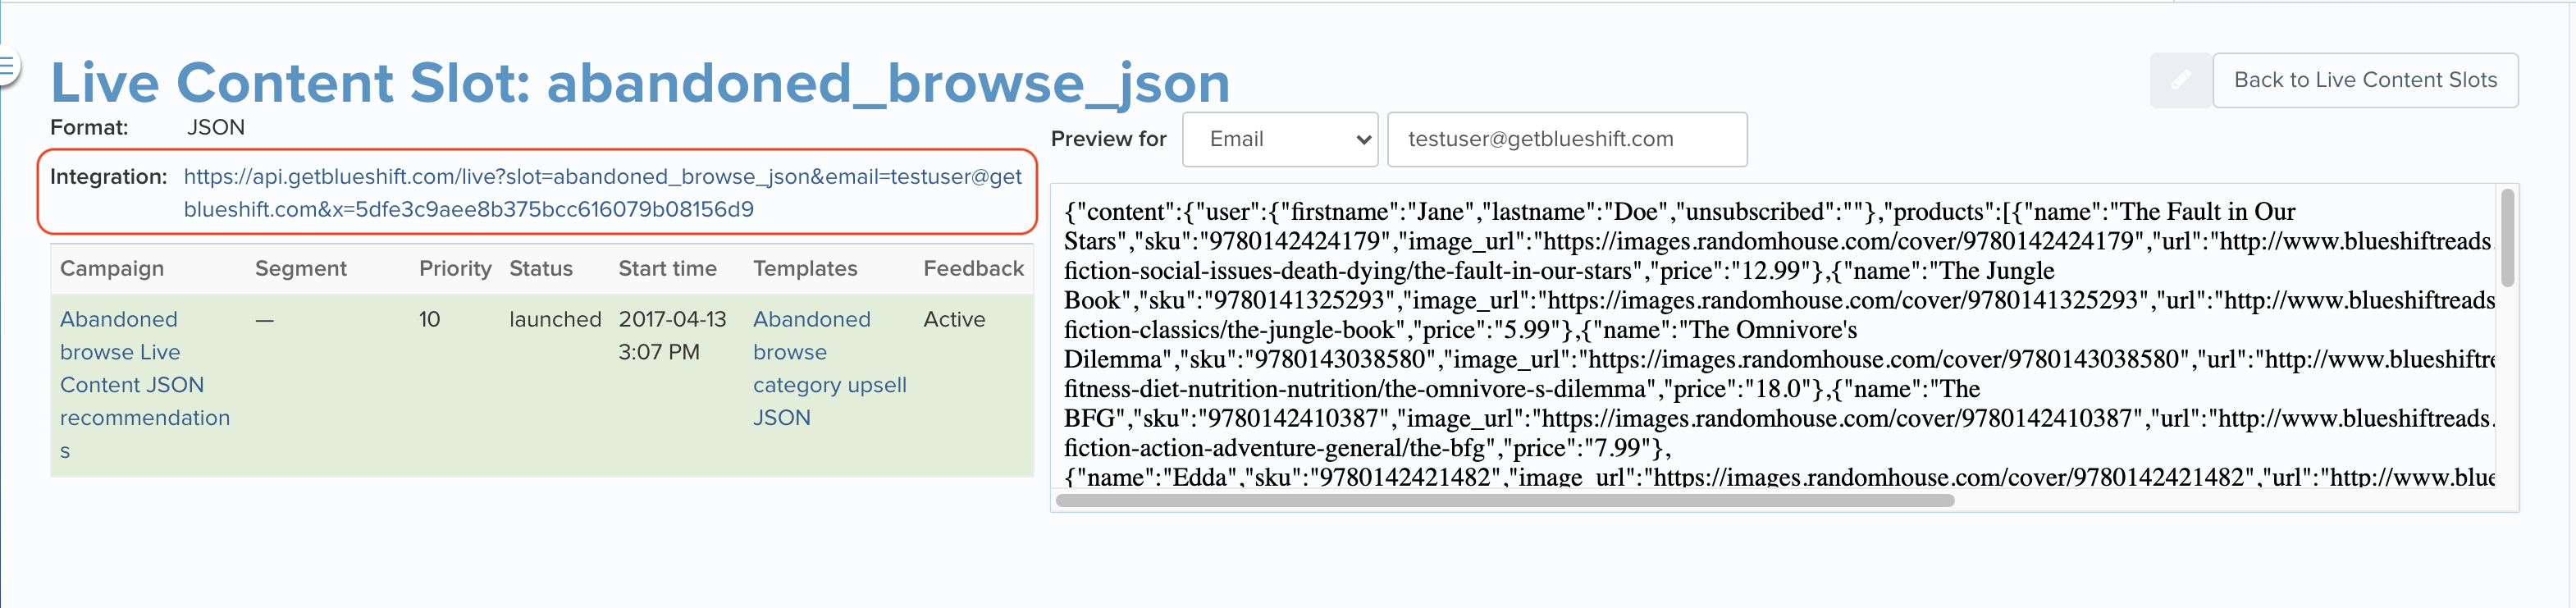Click the pencil edit icon button

[x=2180, y=80]
